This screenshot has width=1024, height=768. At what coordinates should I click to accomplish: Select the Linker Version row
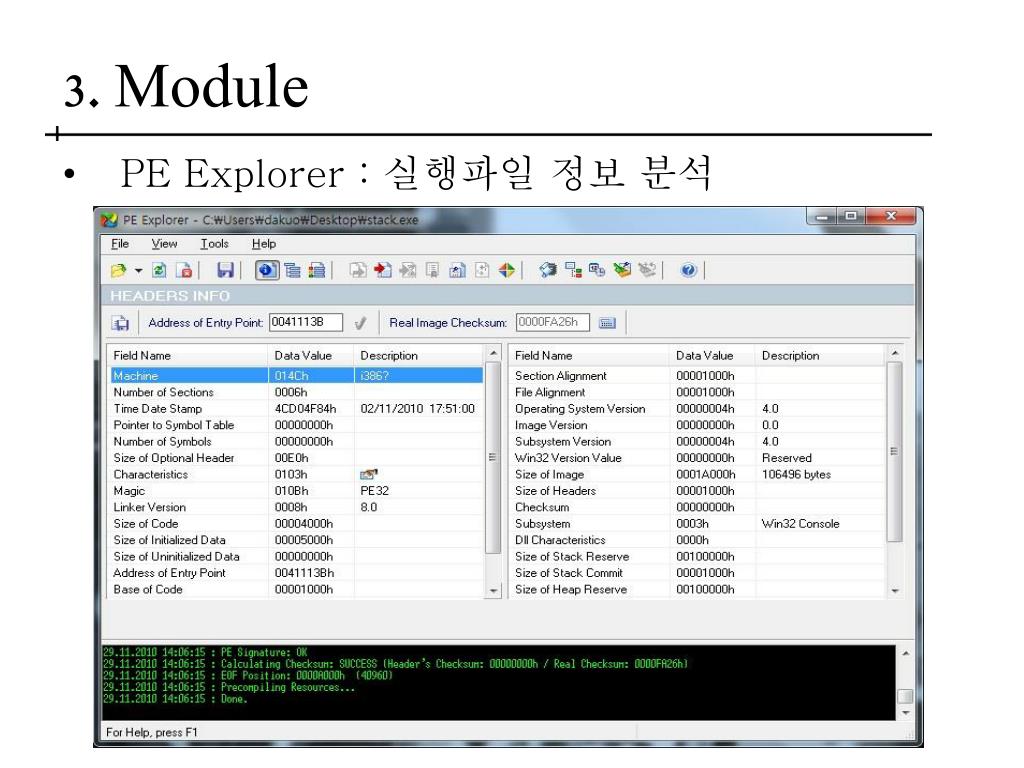(297, 507)
